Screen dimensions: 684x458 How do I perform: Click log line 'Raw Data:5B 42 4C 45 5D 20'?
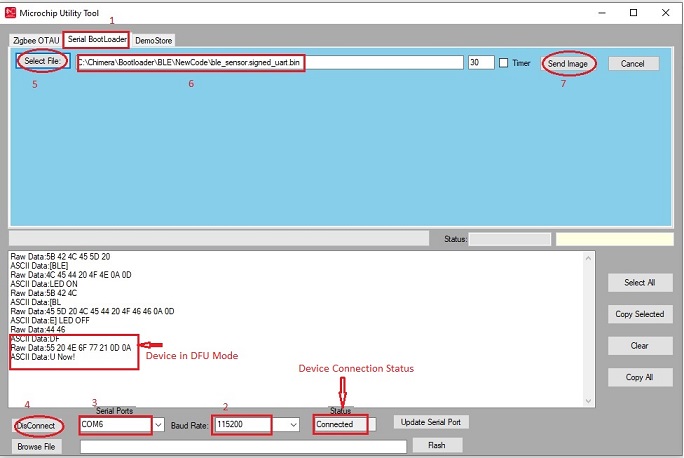point(60,256)
